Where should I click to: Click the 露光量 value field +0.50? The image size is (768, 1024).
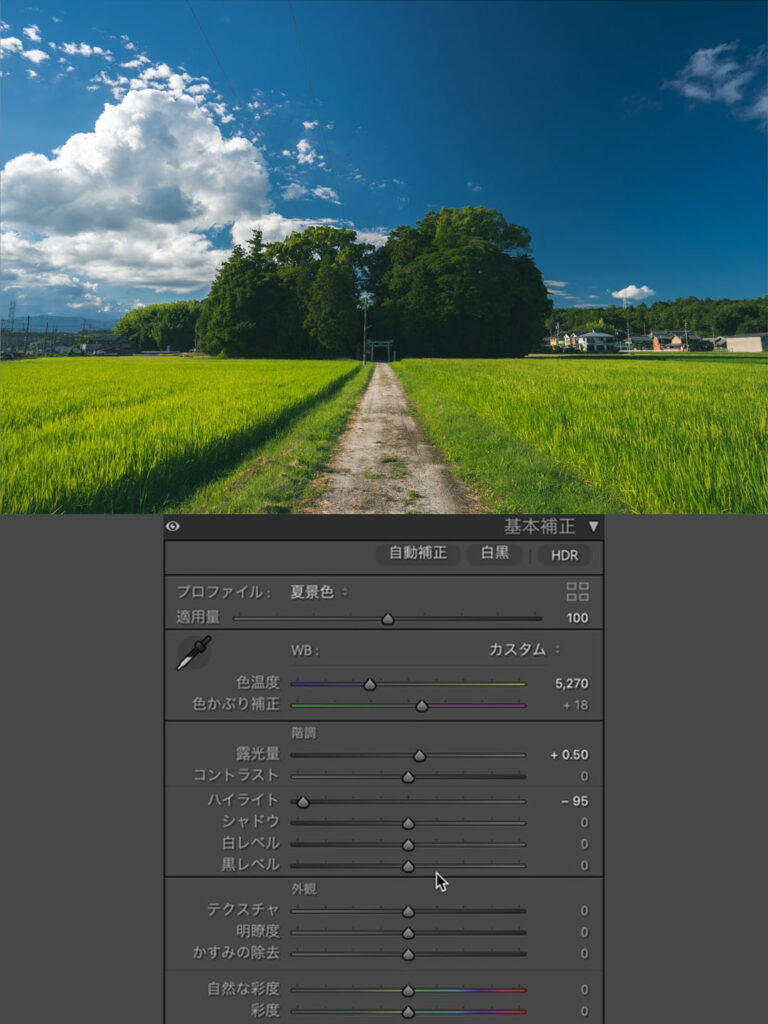pos(569,755)
